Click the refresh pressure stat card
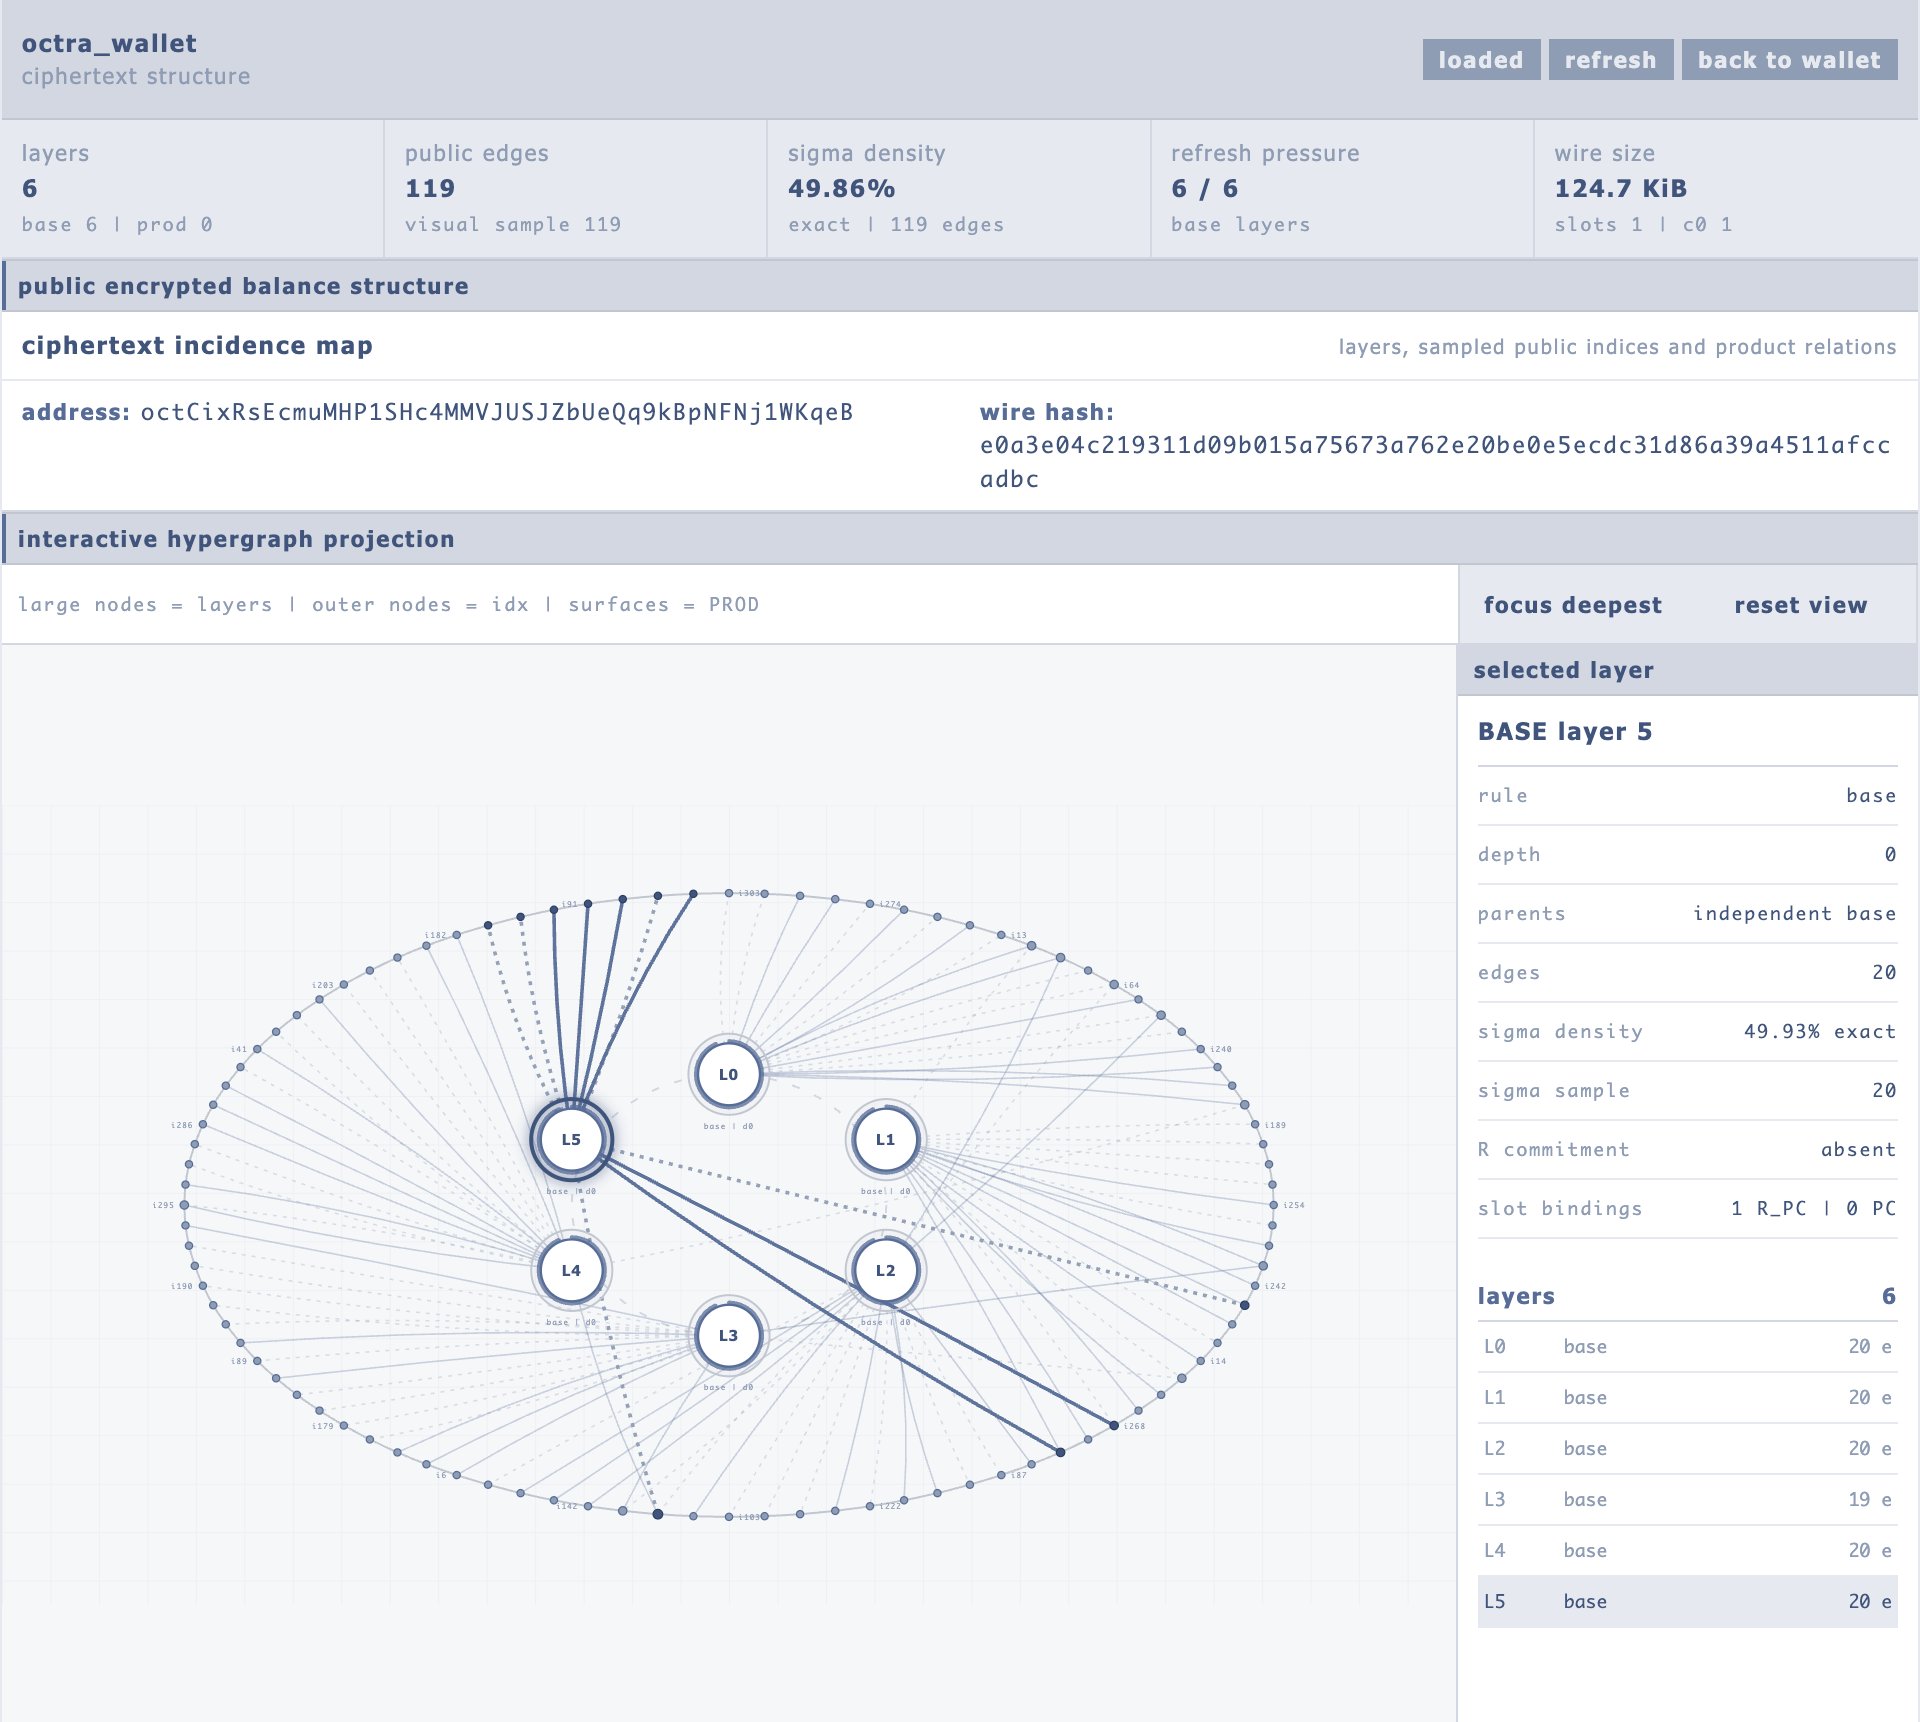The height and width of the screenshot is (1722, 1920). [x=1342, y=189]
